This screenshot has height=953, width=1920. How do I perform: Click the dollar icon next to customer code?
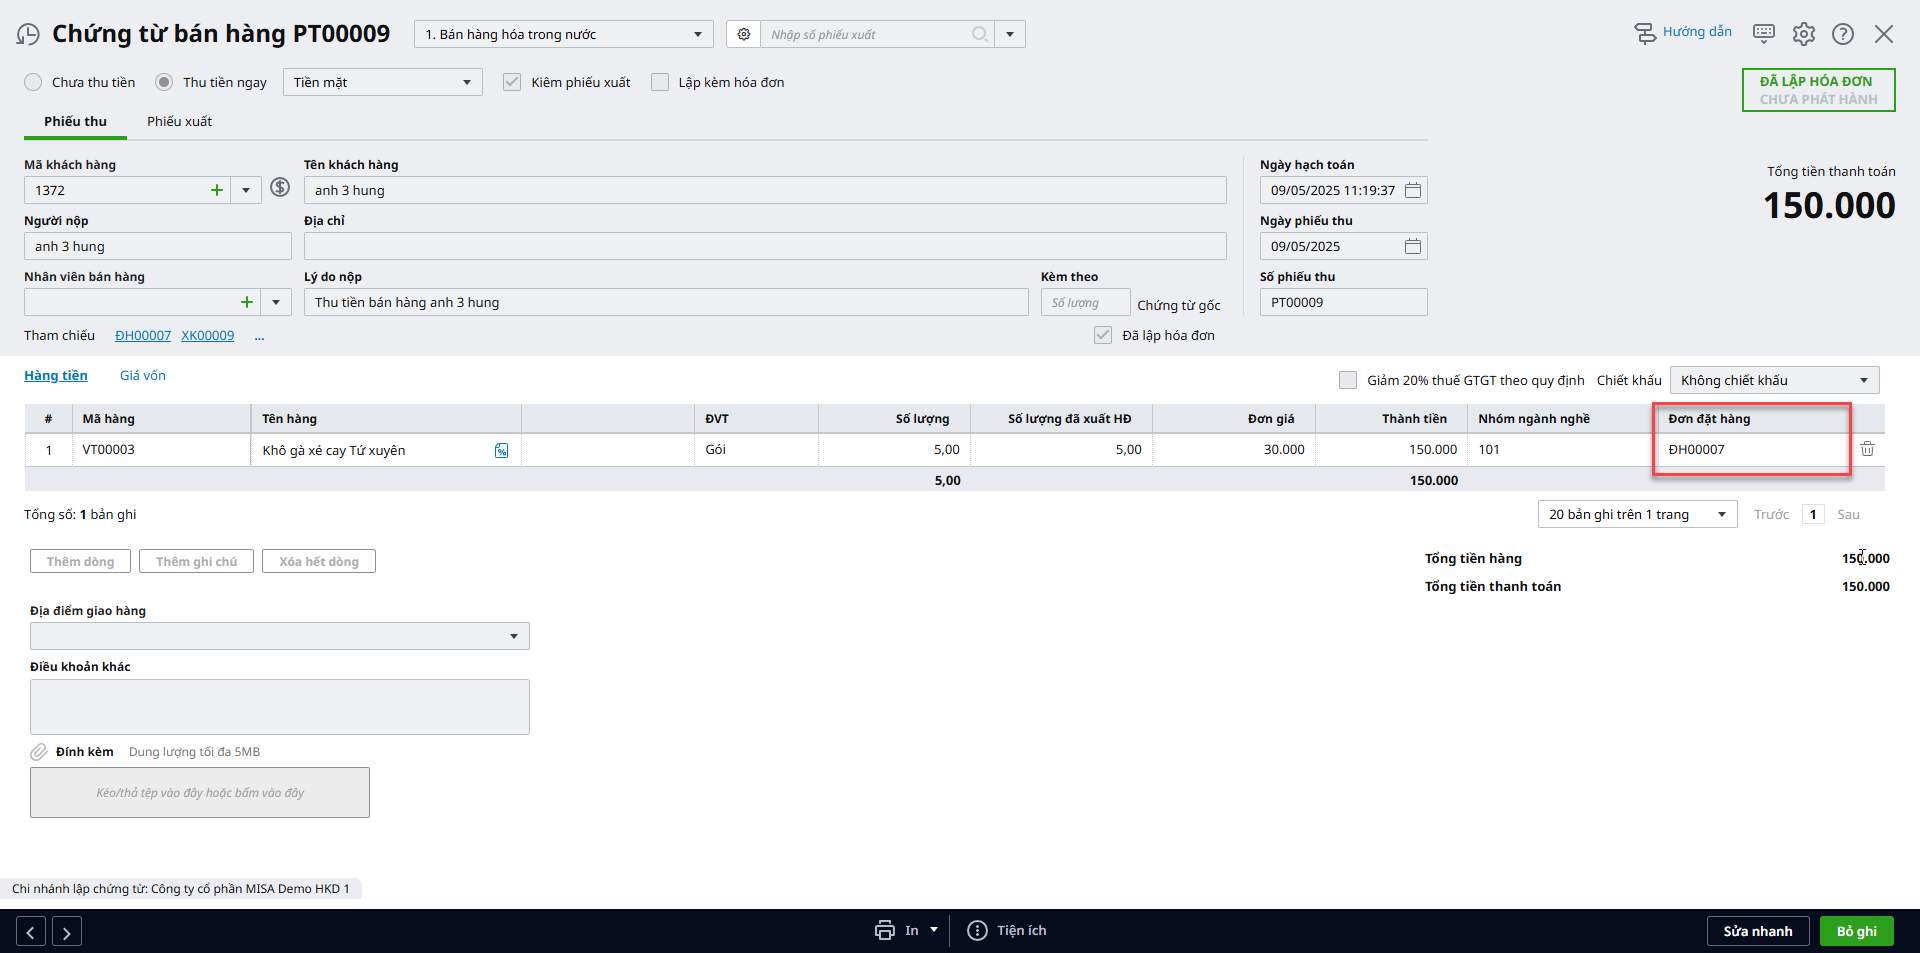280,188
